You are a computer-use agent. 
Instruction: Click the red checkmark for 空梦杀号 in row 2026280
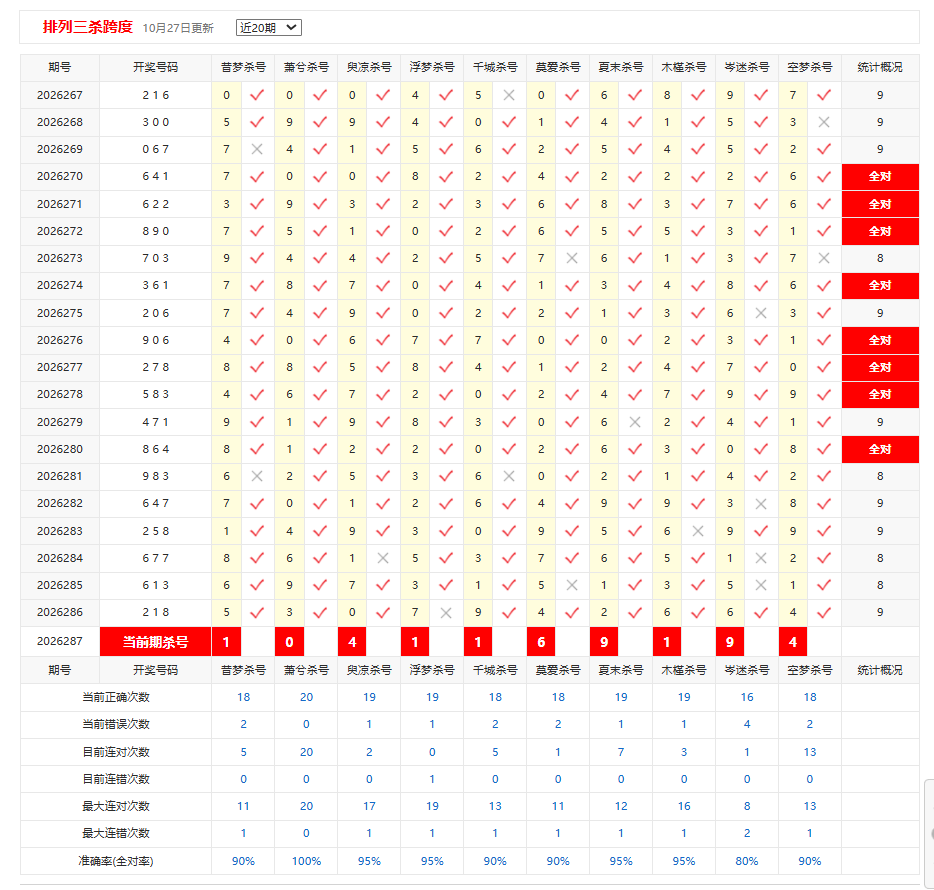click(824, 449)
